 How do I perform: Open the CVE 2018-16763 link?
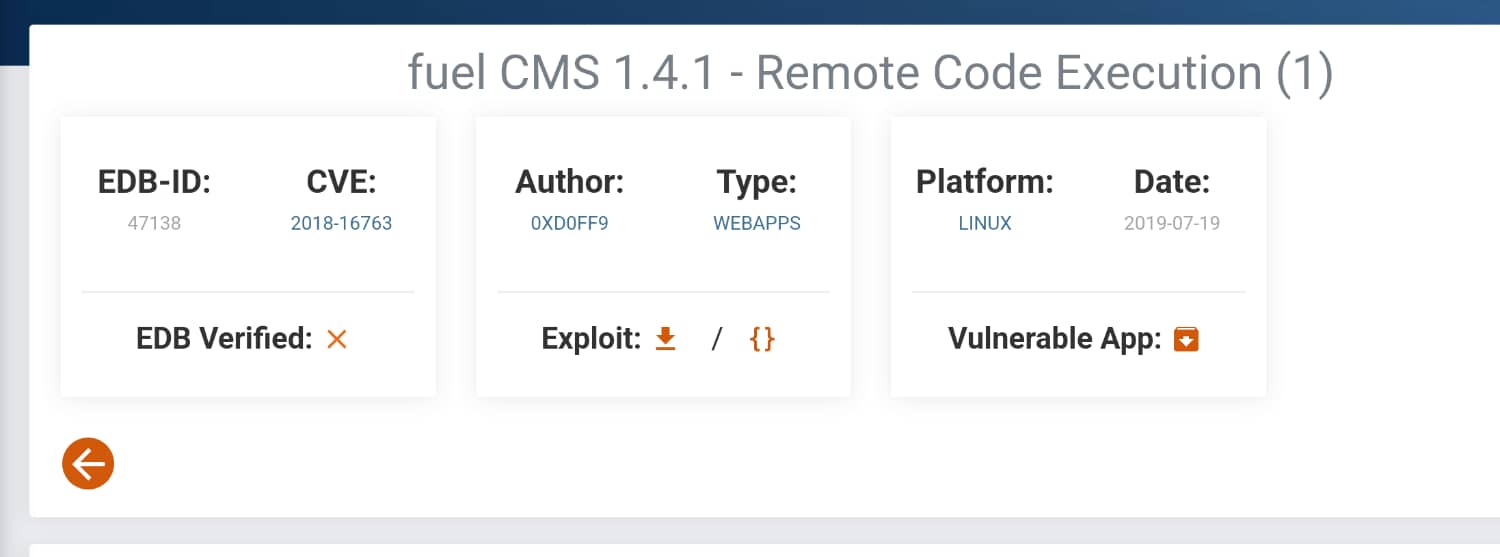coord(341,223)
